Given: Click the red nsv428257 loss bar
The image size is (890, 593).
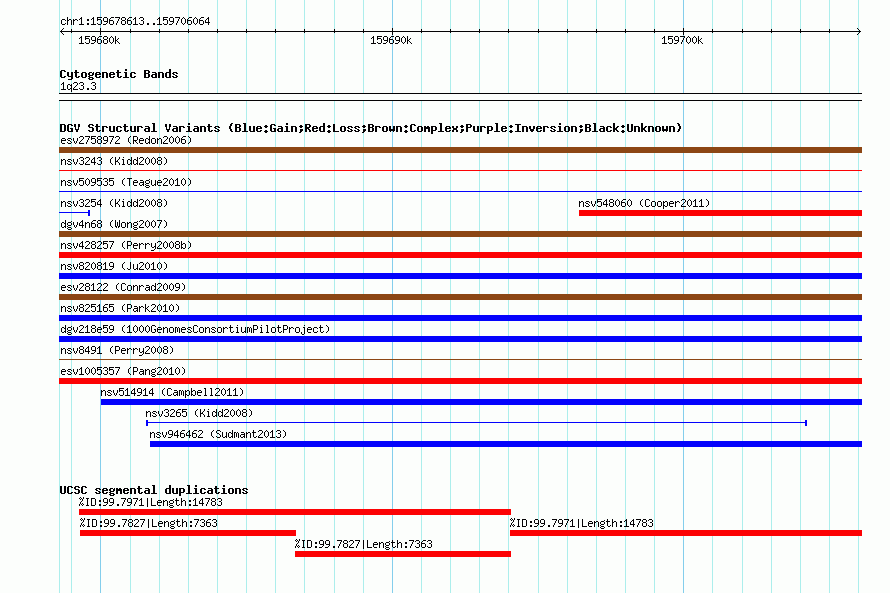Looking at the screenshot, I should pyautogui.click(x=460, y=255).
